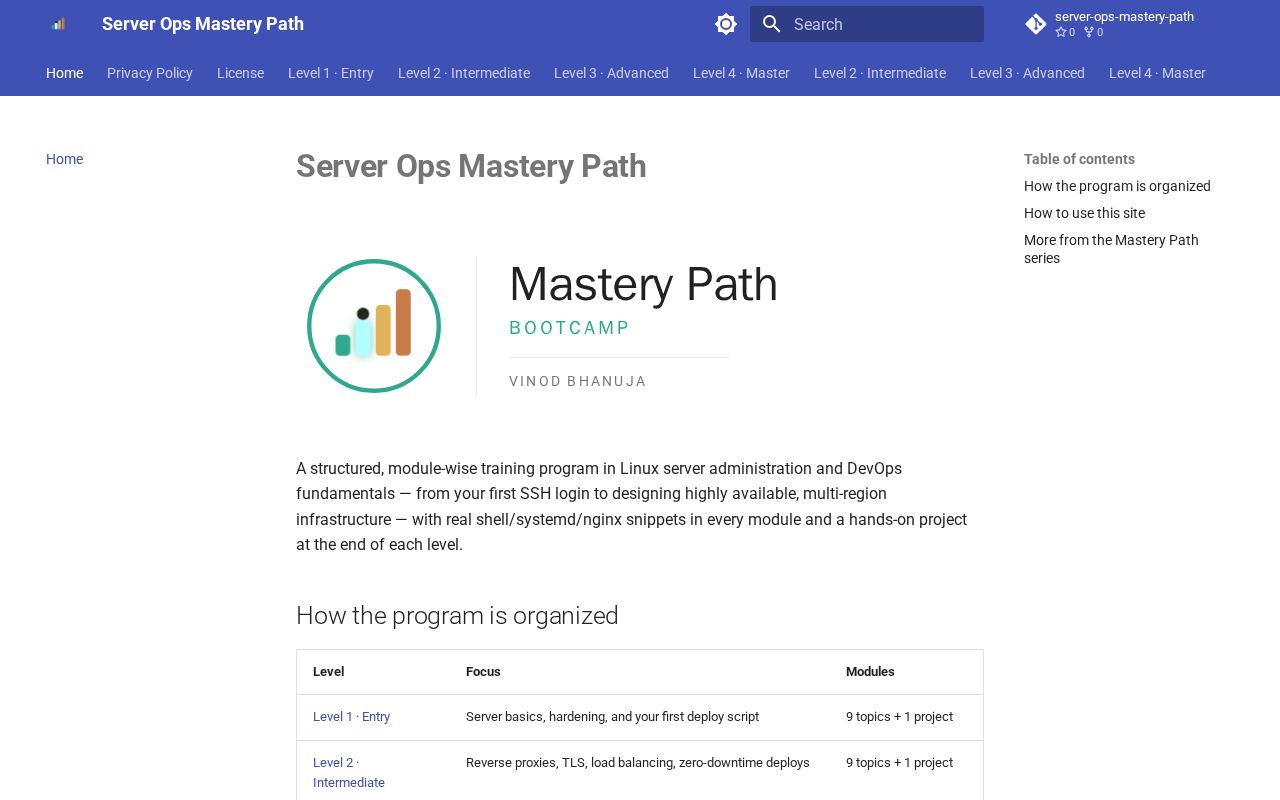The width and height of the screenshot is (1280, 800).
Task: Focus the Search input field
Action: click(x=867, y=24)
